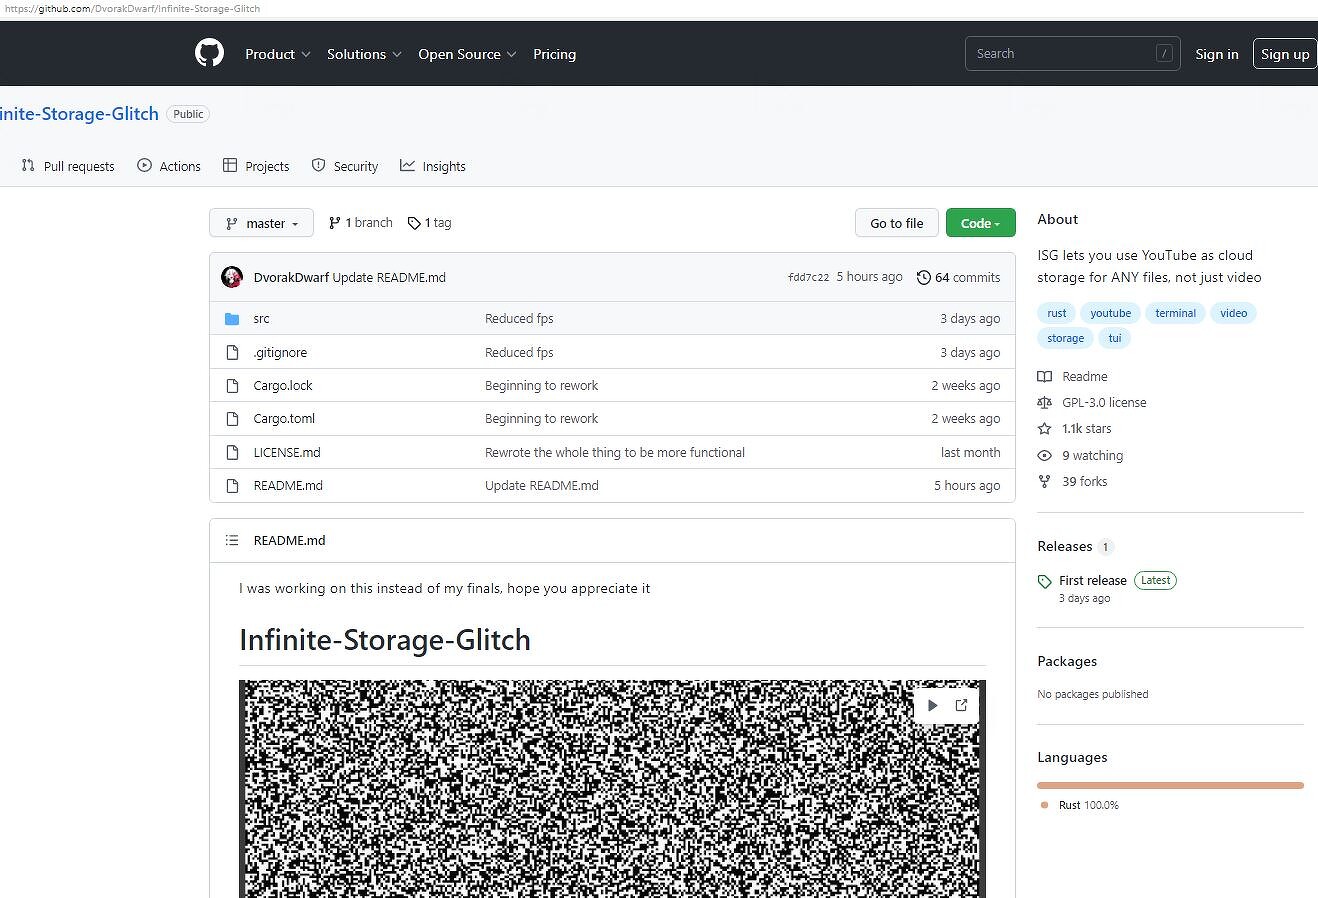Open the Solutions menu

click(x=364, y=54)
